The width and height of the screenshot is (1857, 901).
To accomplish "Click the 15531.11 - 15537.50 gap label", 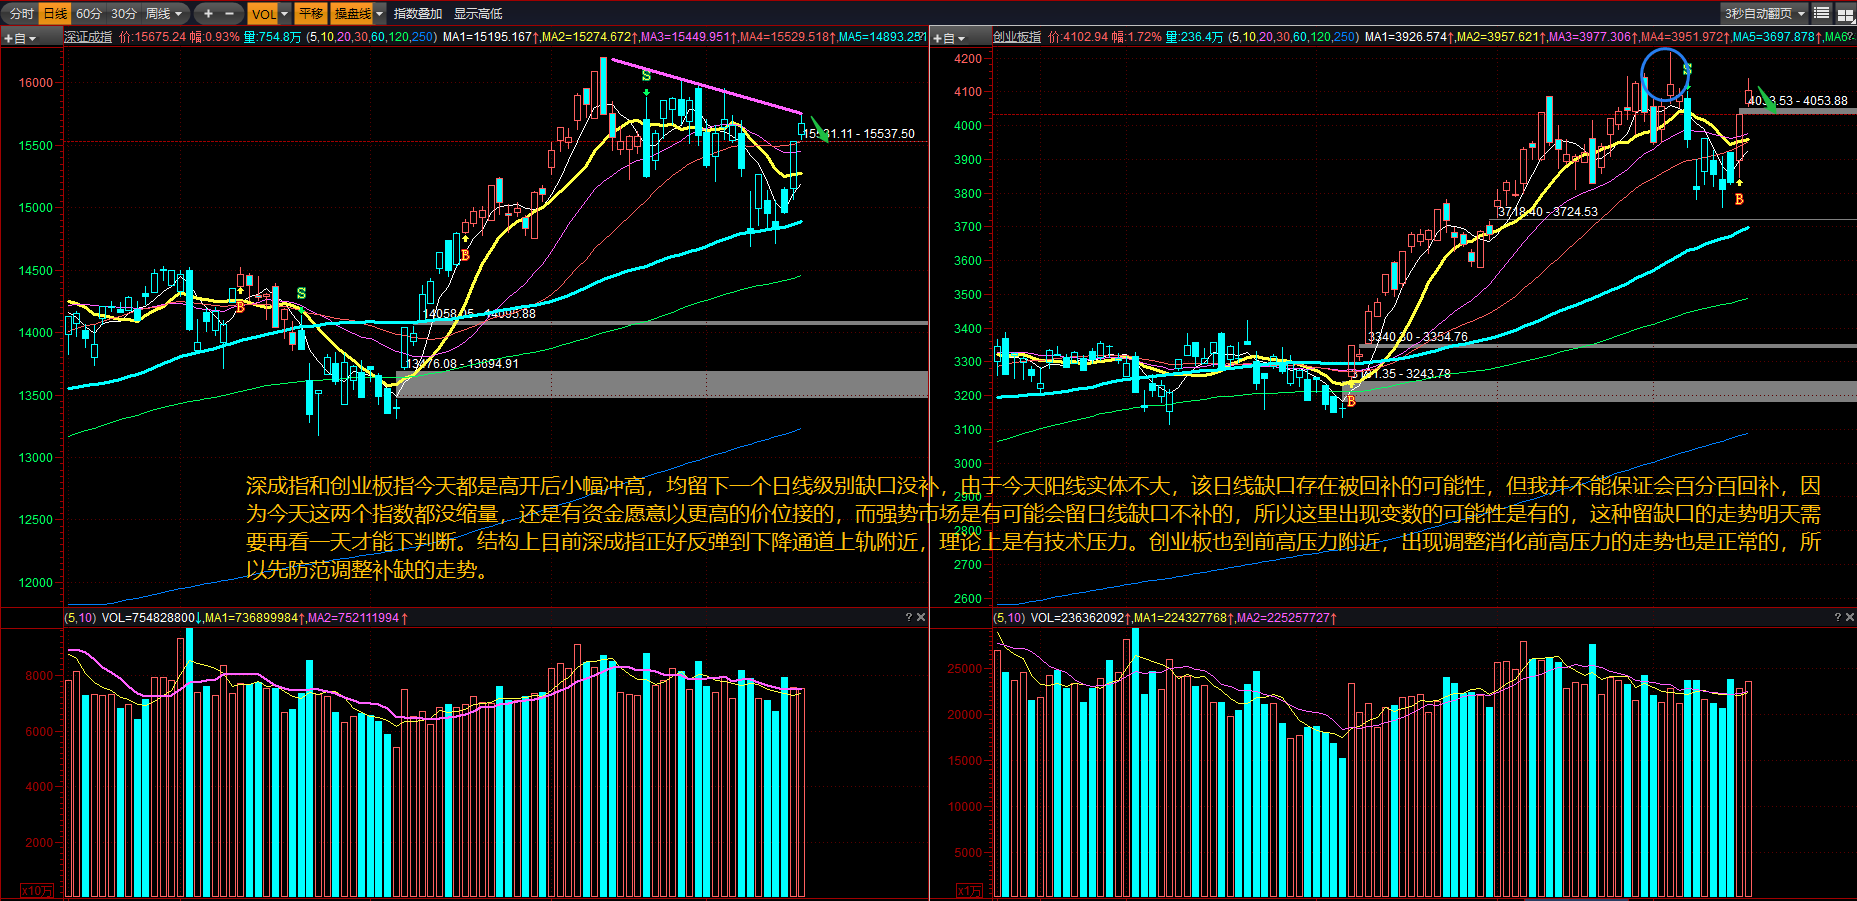I will 860,133.
